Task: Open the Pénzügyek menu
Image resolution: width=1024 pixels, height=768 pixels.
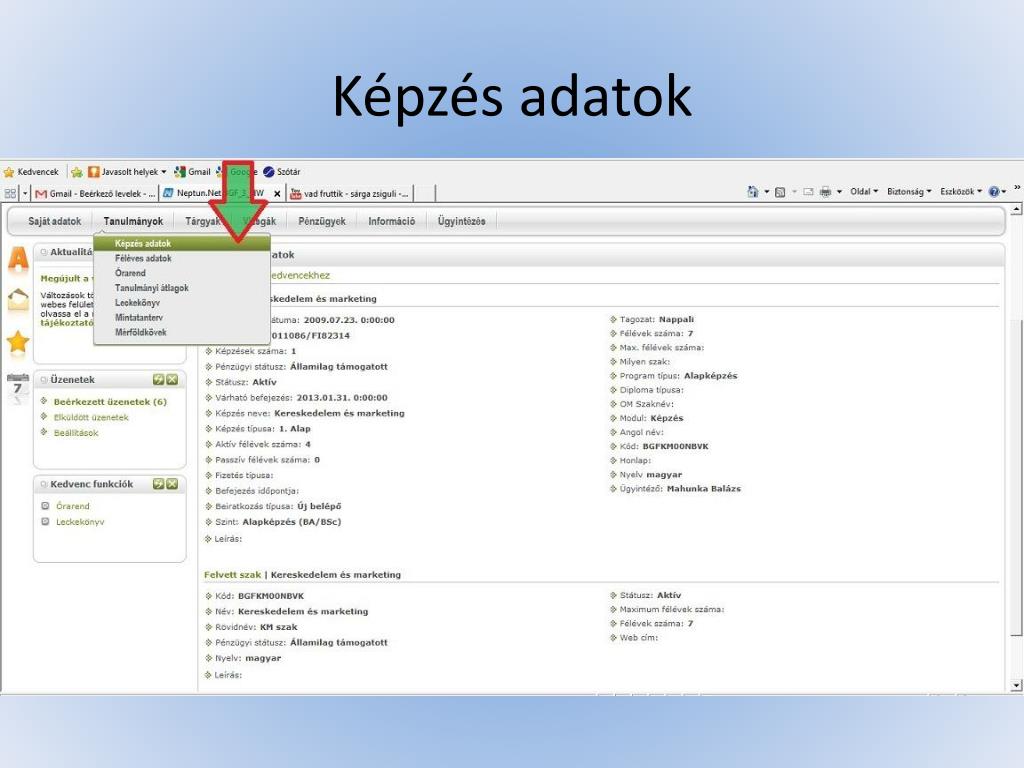Action: pyautogui.click(x=322, y=221)
